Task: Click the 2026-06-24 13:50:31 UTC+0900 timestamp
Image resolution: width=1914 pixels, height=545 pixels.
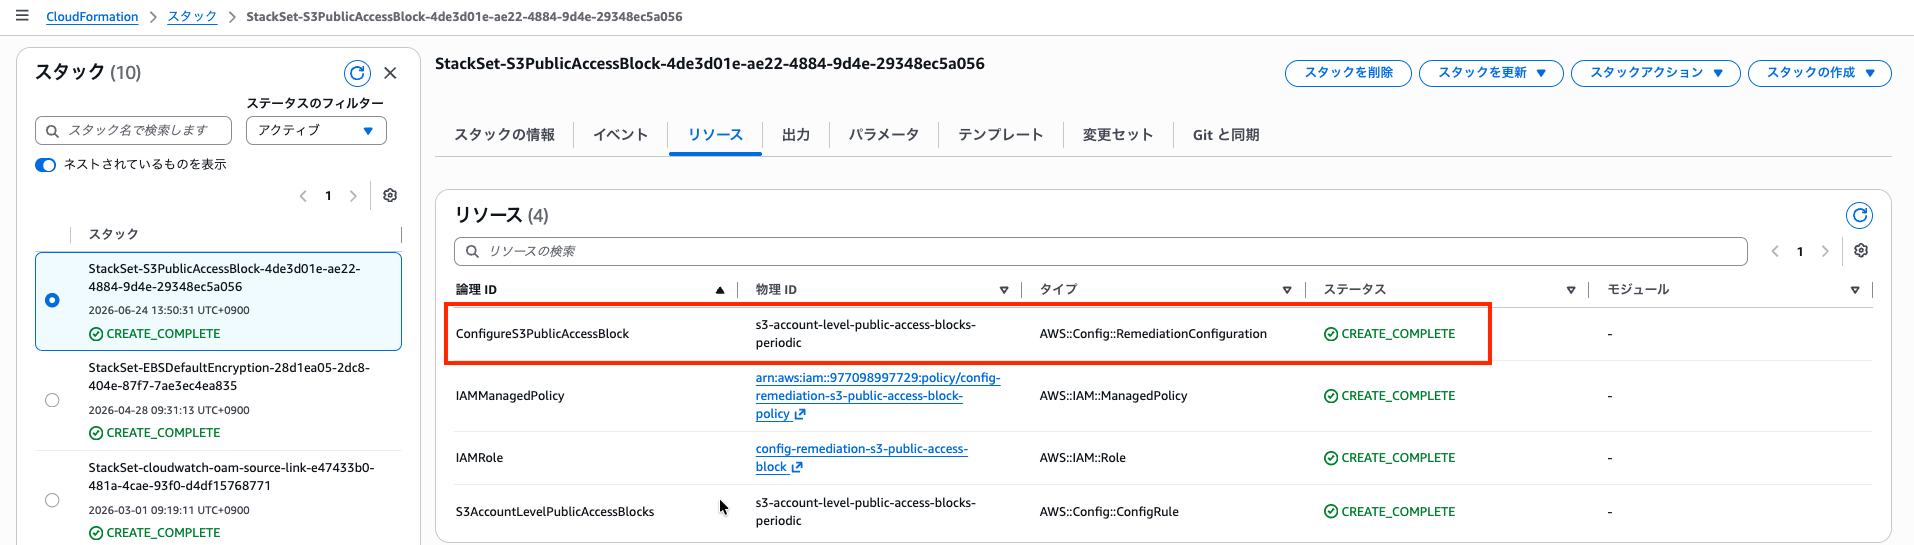Action: click(169, 310)
